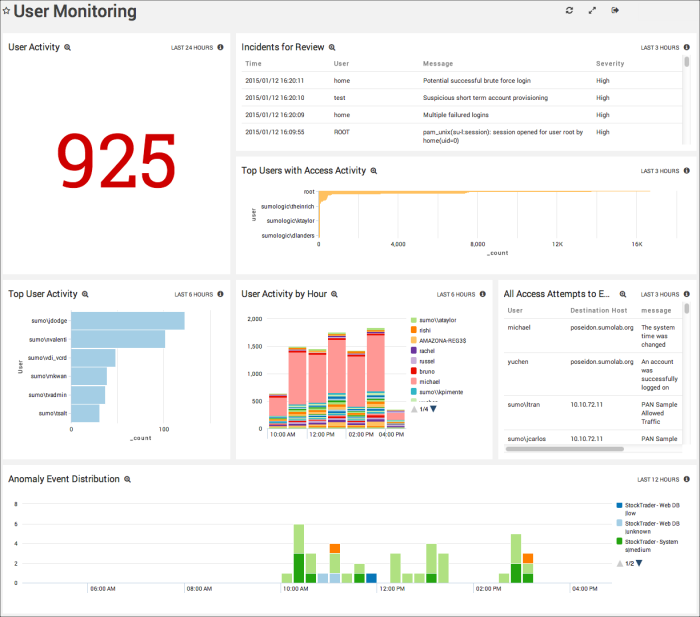Refresh the dashboard with the reload icon

click(569, 11)
